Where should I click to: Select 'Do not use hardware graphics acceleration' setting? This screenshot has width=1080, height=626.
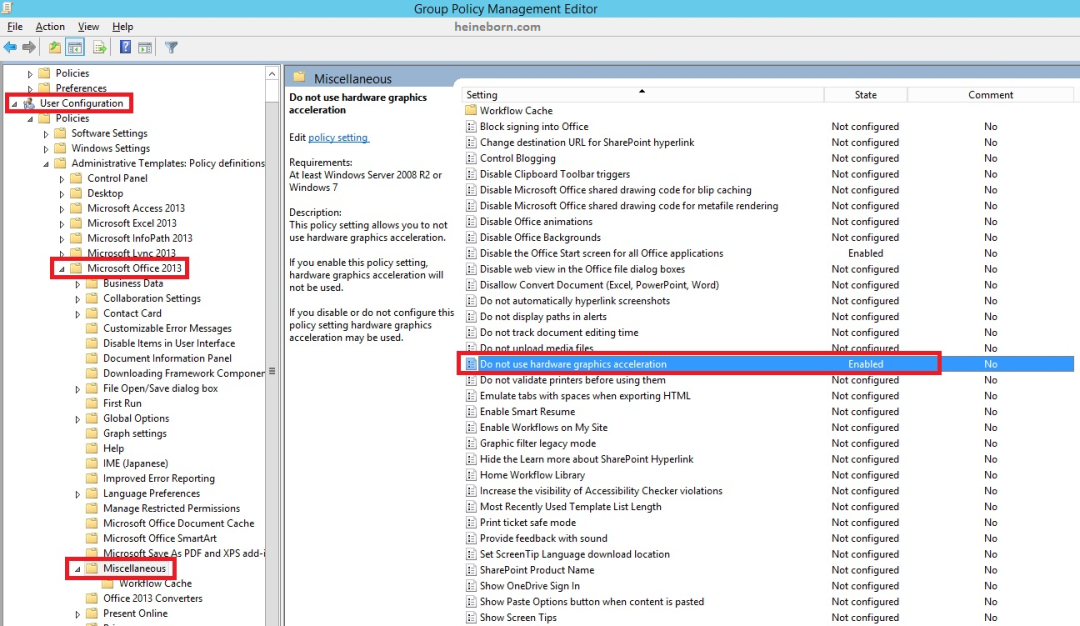coord(769,364)
